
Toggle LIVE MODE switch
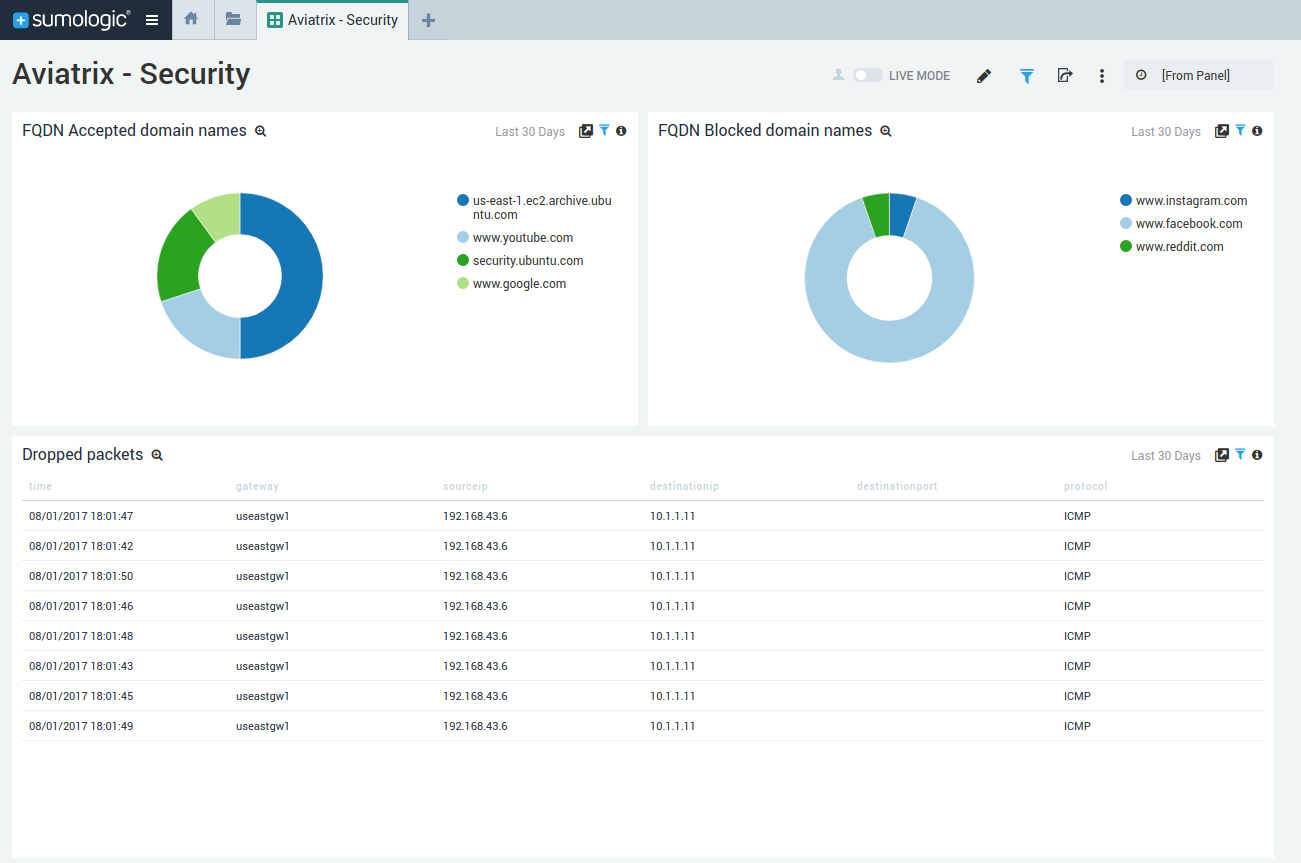867,75
